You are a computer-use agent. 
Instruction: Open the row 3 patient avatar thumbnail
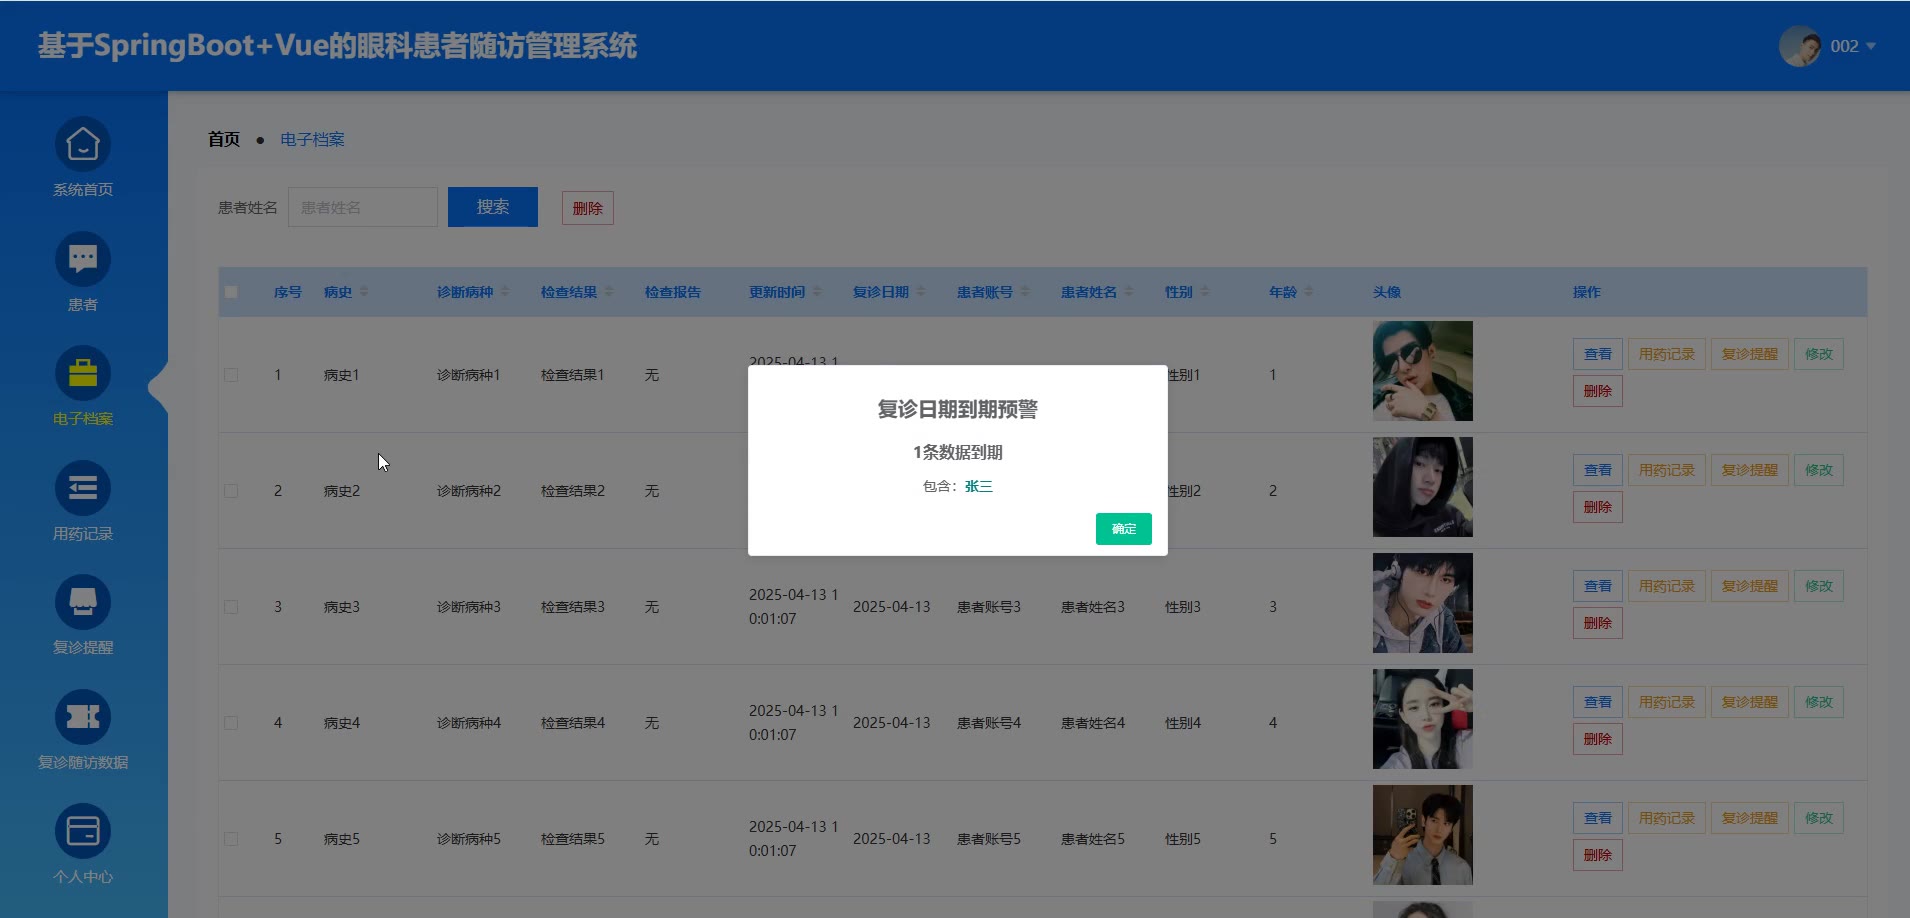click(1422, 603)
